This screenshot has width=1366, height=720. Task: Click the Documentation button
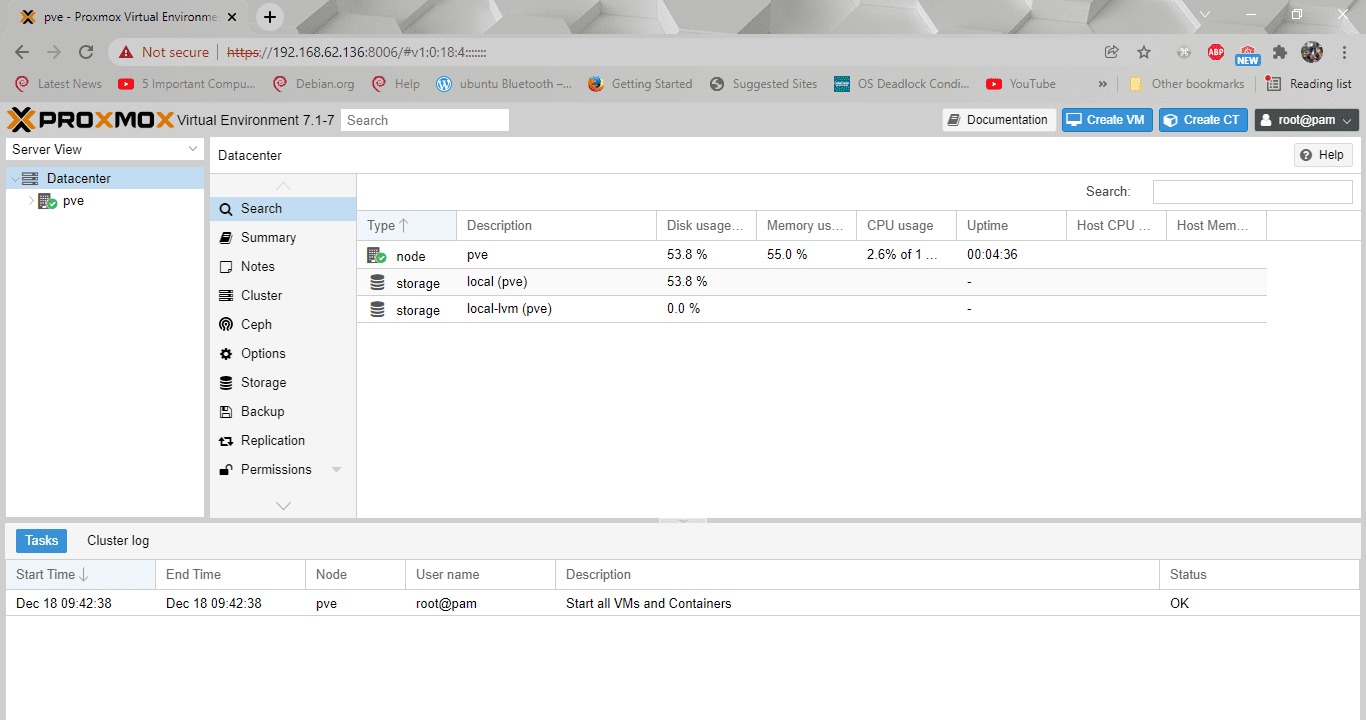coord(999,120)
